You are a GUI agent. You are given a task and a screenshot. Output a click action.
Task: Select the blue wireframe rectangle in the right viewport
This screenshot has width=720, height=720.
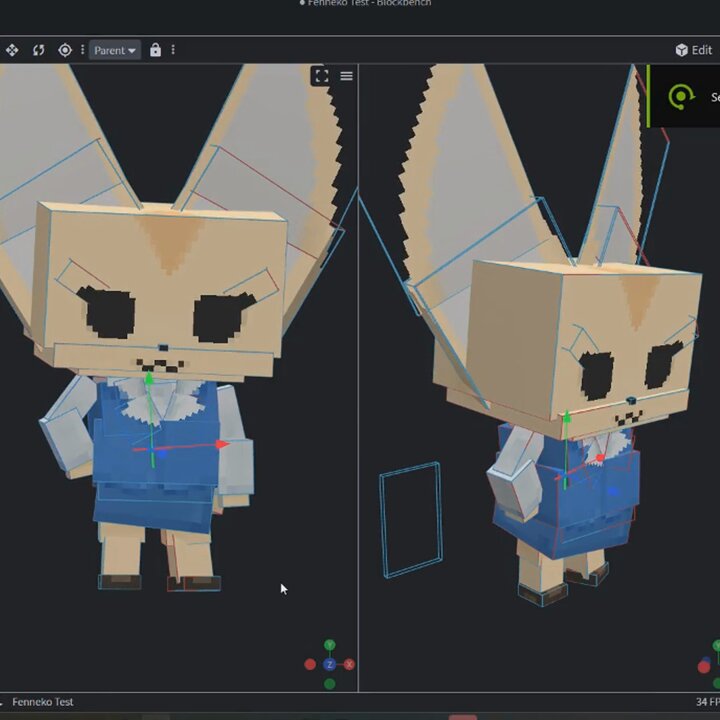click(411, 519)
